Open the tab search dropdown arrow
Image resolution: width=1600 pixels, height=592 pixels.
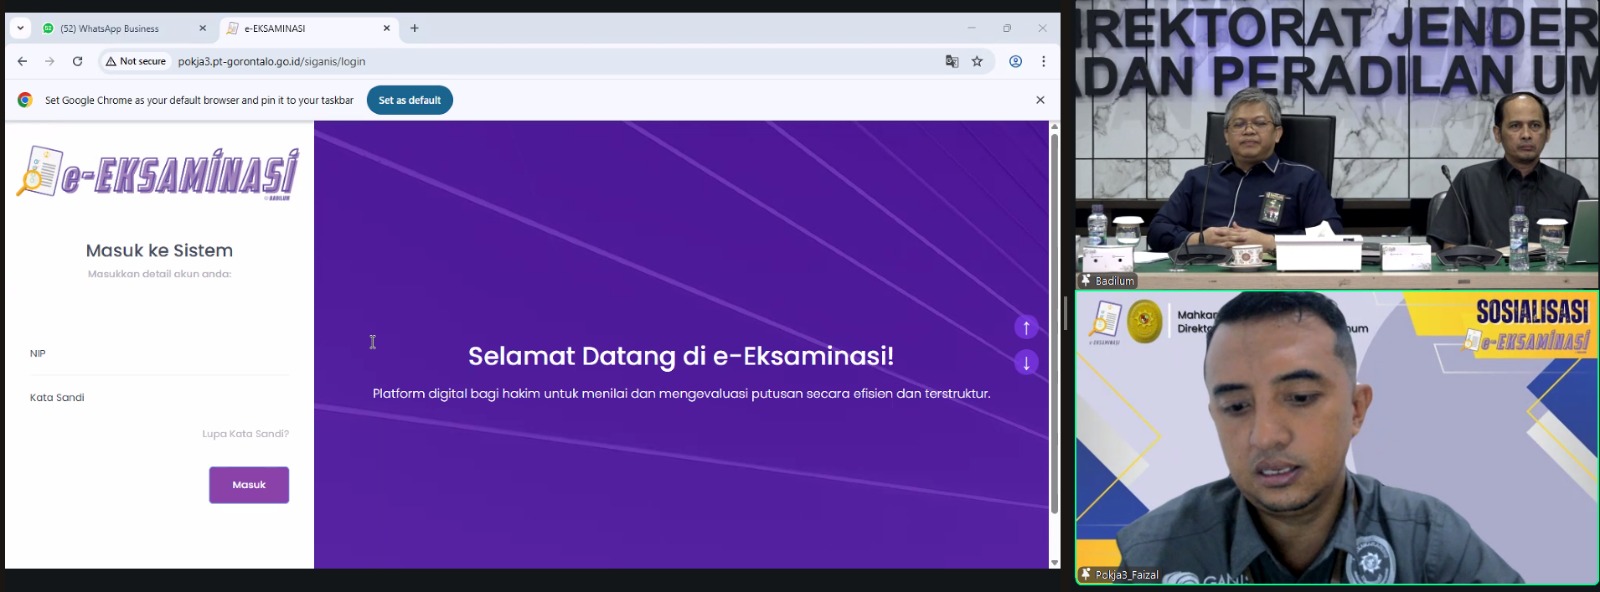pyautogui.click(x=20, y=28)
